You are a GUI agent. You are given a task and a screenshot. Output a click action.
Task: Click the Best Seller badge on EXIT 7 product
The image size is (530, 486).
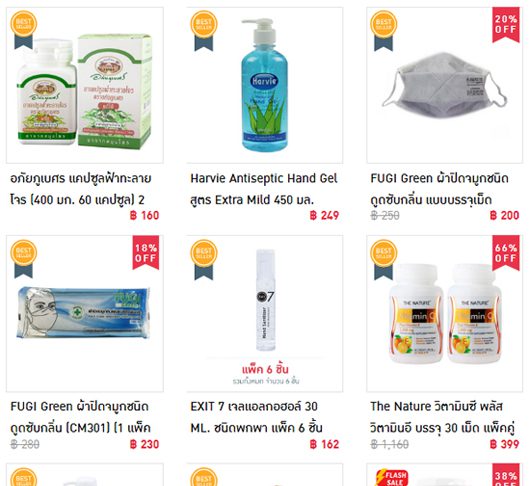[204, 260]
